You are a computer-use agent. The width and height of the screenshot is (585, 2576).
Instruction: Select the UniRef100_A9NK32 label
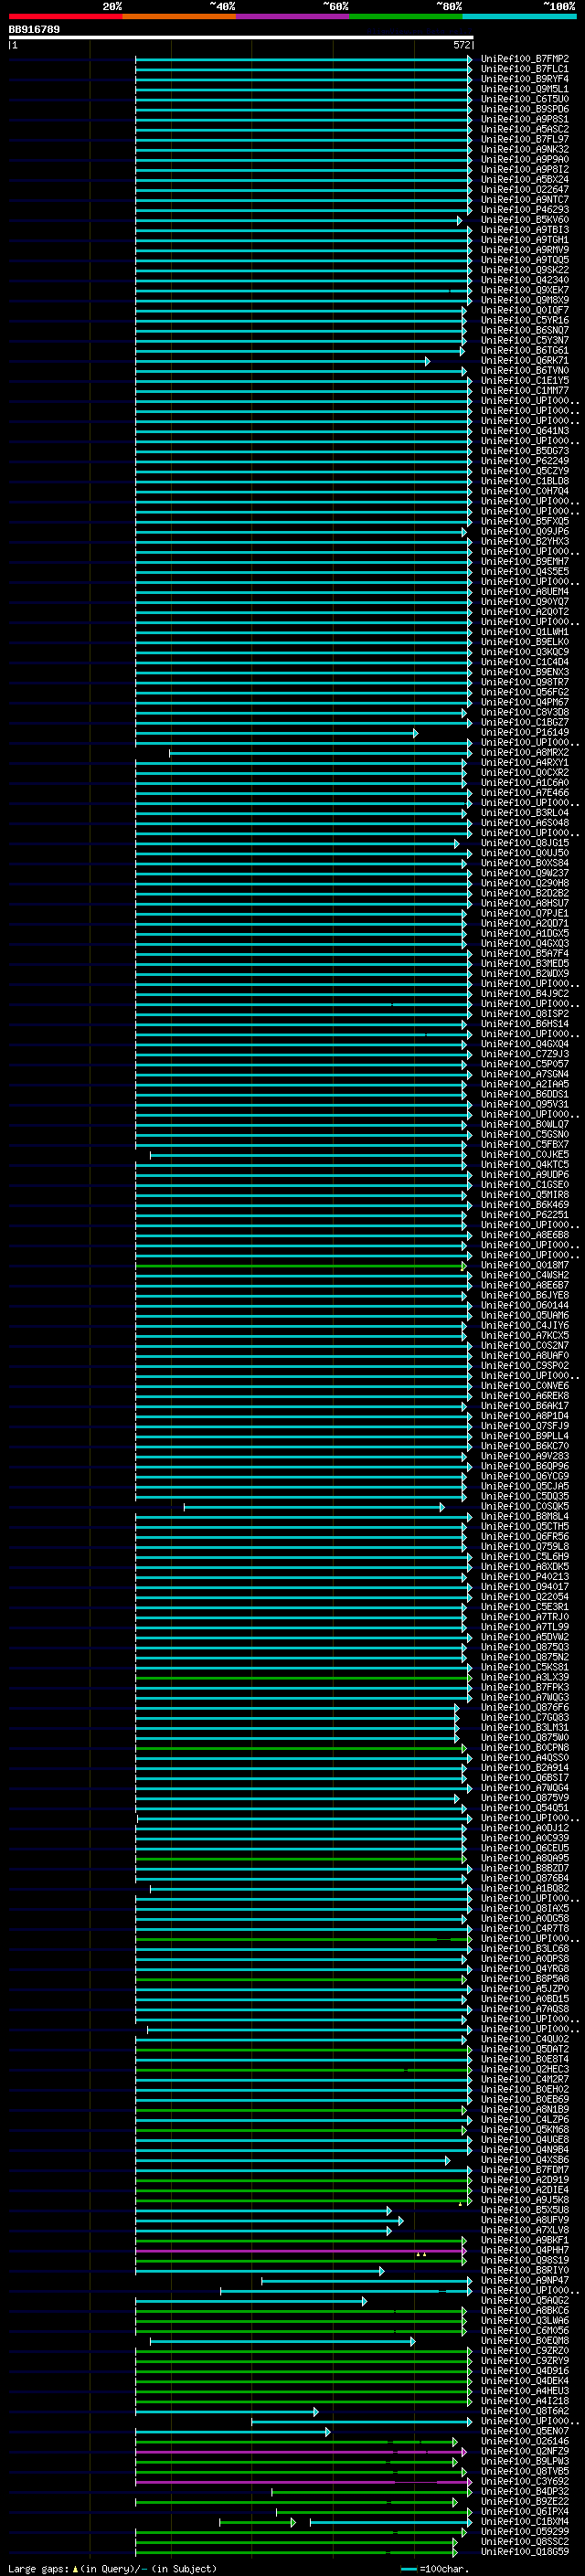click(524, 149)
